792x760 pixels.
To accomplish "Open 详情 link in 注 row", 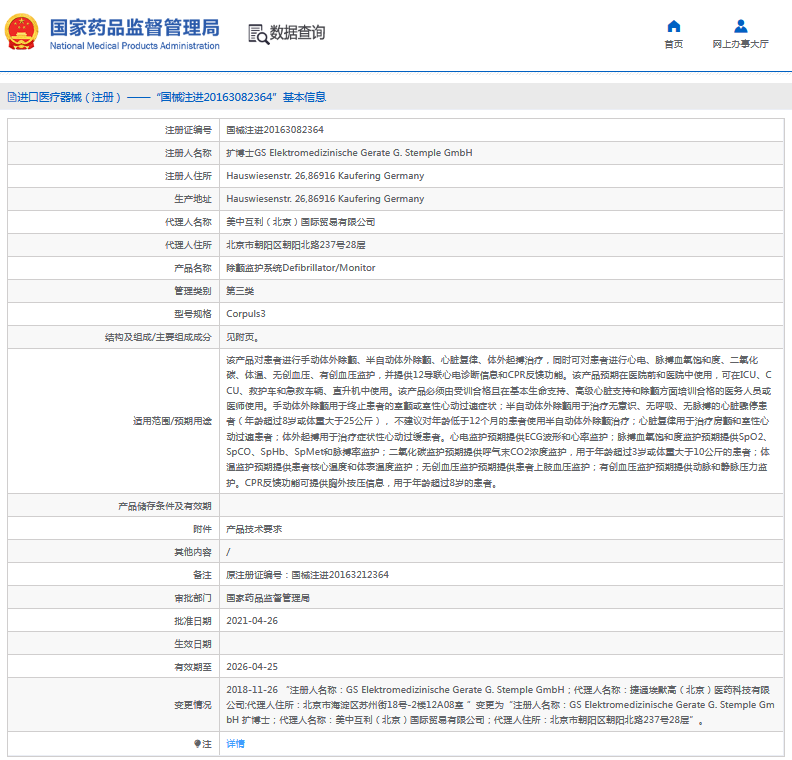I will point(235,743).
